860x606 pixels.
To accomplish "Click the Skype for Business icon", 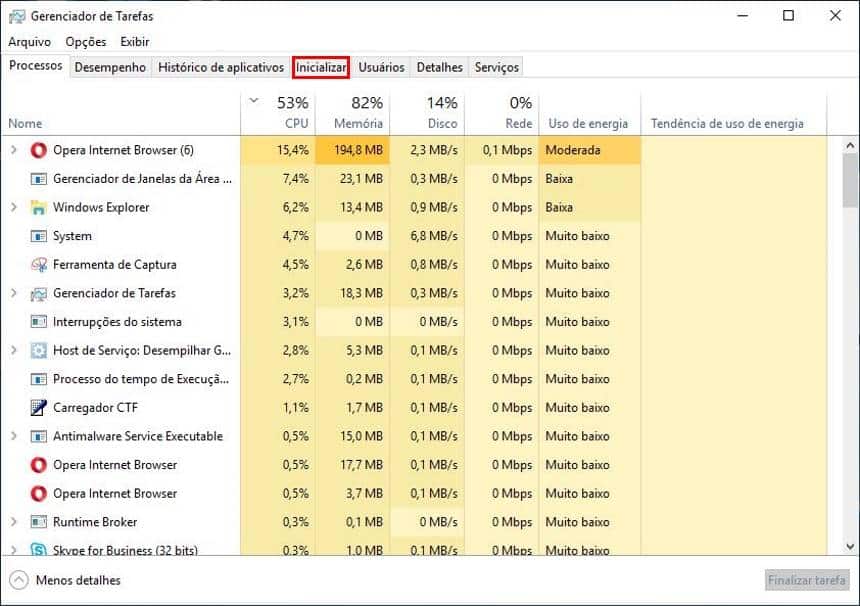I will [x=38, y=549].
